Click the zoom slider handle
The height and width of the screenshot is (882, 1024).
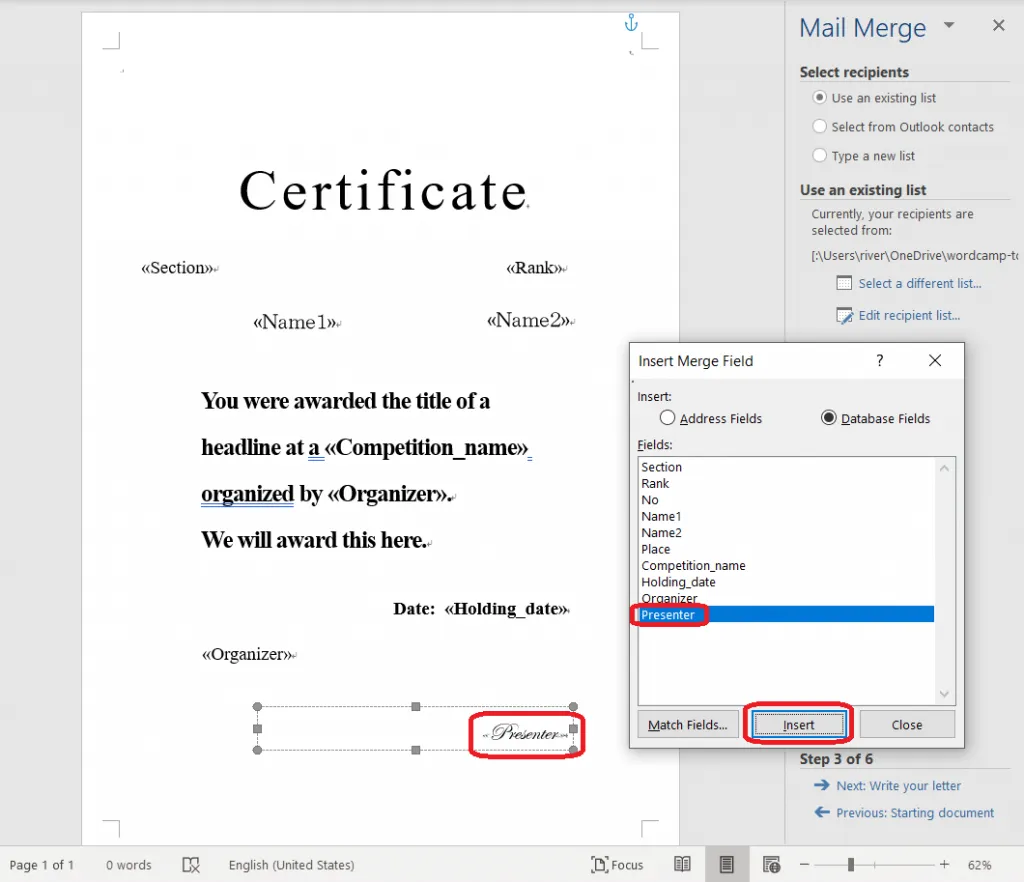pyautogui.click(x=850, y=865)
